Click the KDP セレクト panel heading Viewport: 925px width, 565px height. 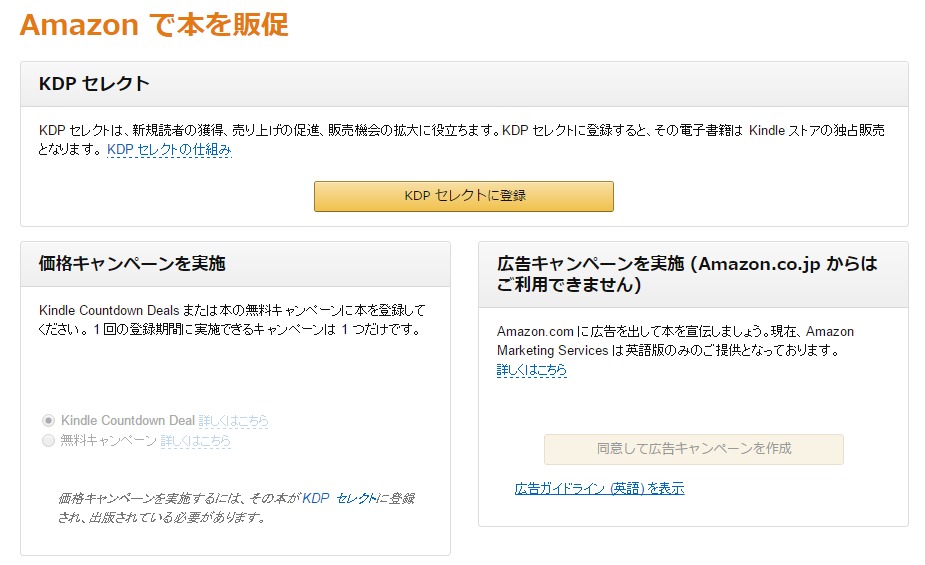pyautogui.click(x=94, y=84)
